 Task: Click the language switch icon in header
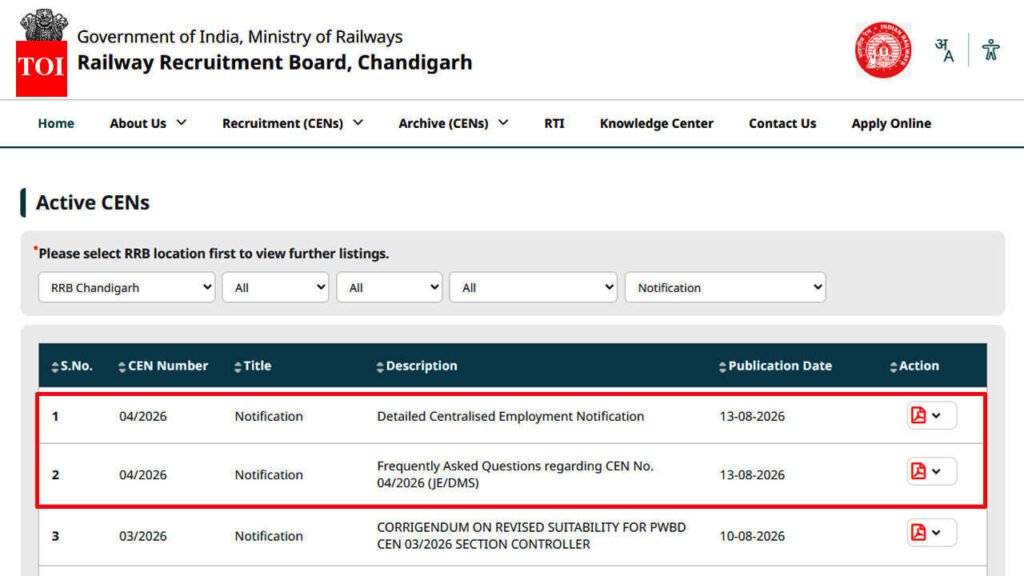click(944, 50)
